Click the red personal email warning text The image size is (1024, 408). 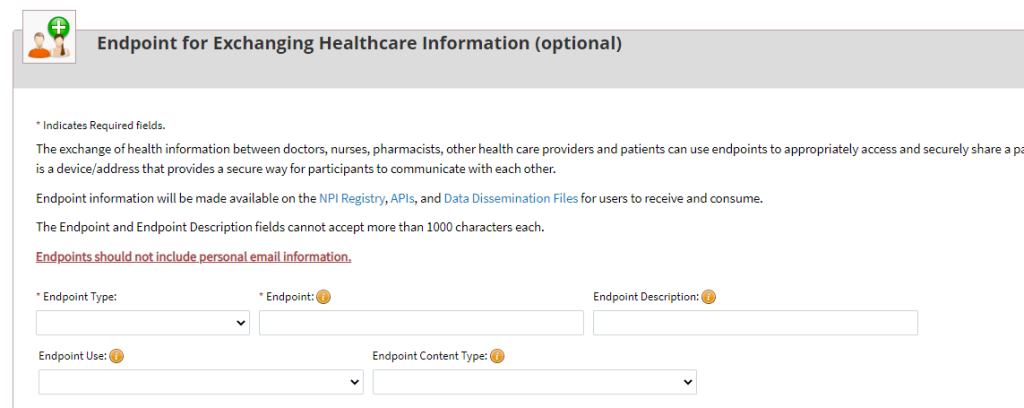tap(193, 257)
